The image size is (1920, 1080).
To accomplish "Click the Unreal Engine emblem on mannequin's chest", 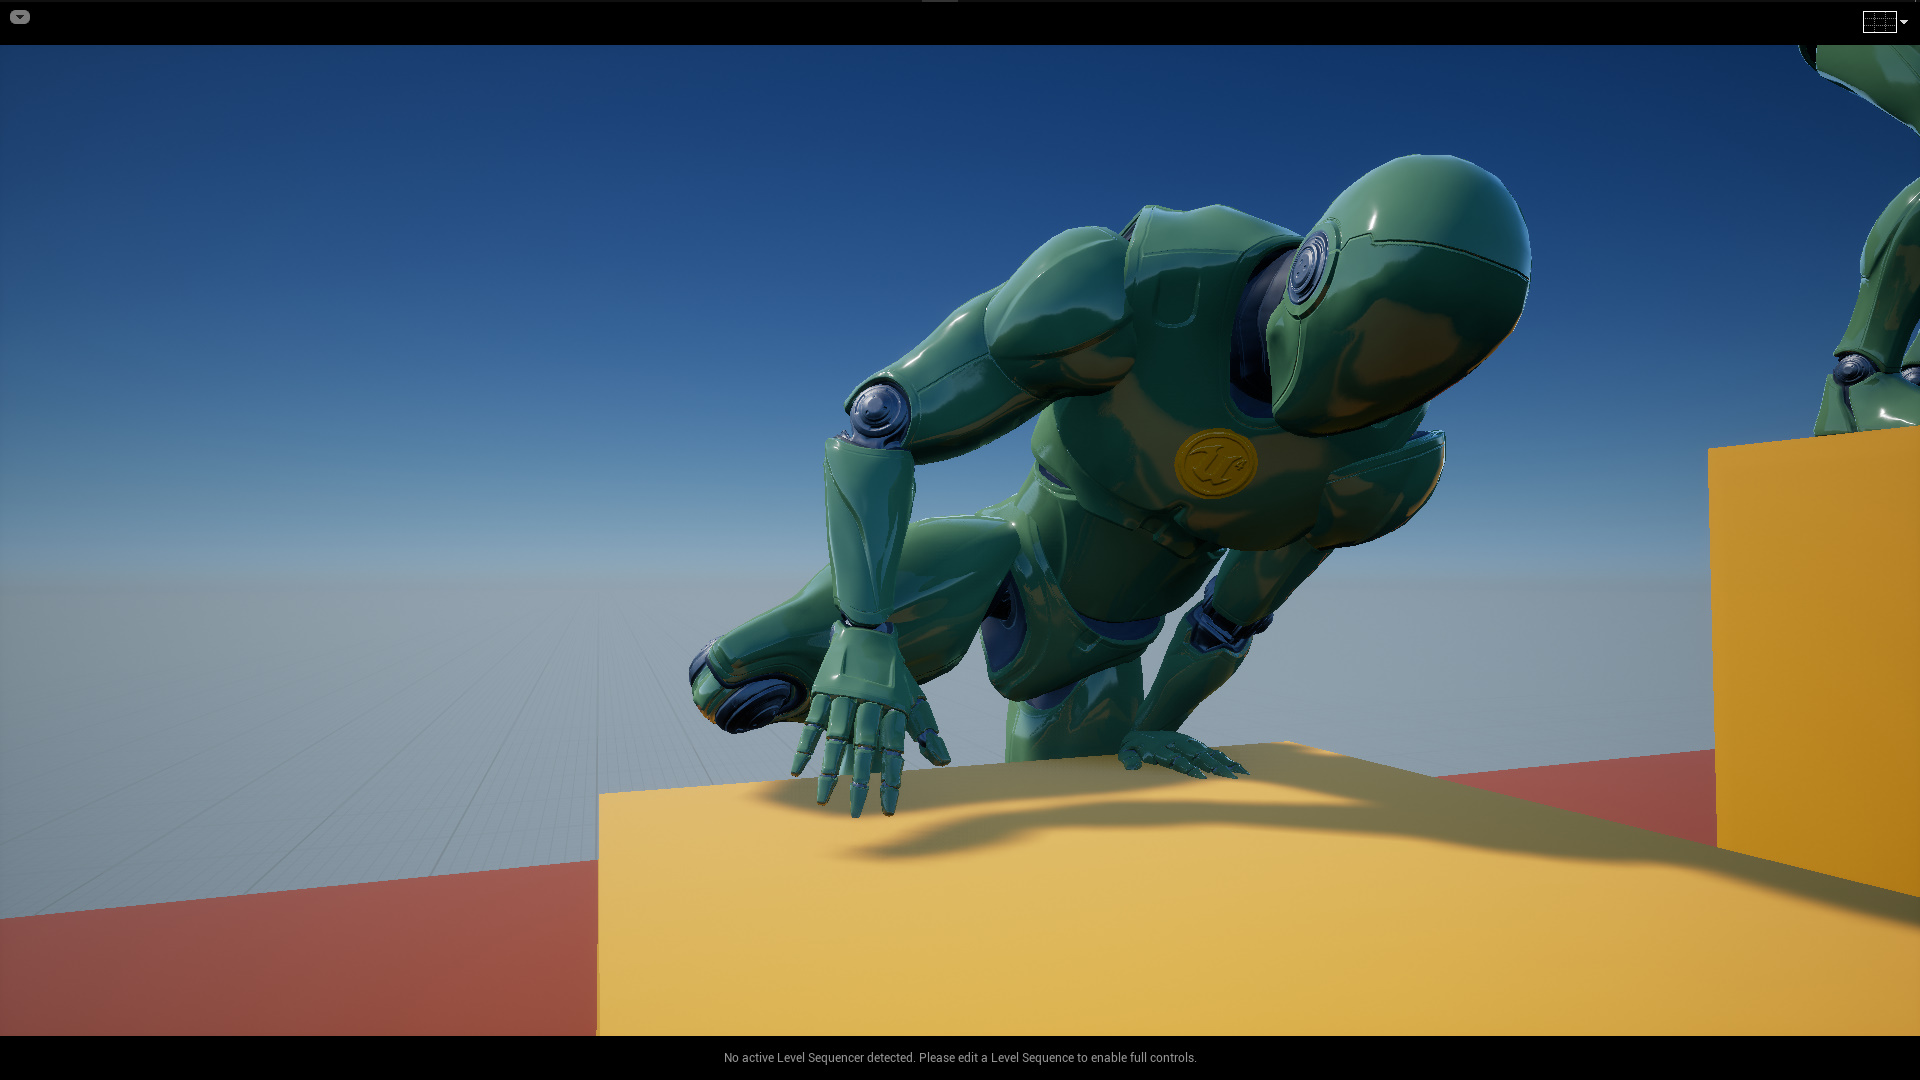I will pos(1215,462).
